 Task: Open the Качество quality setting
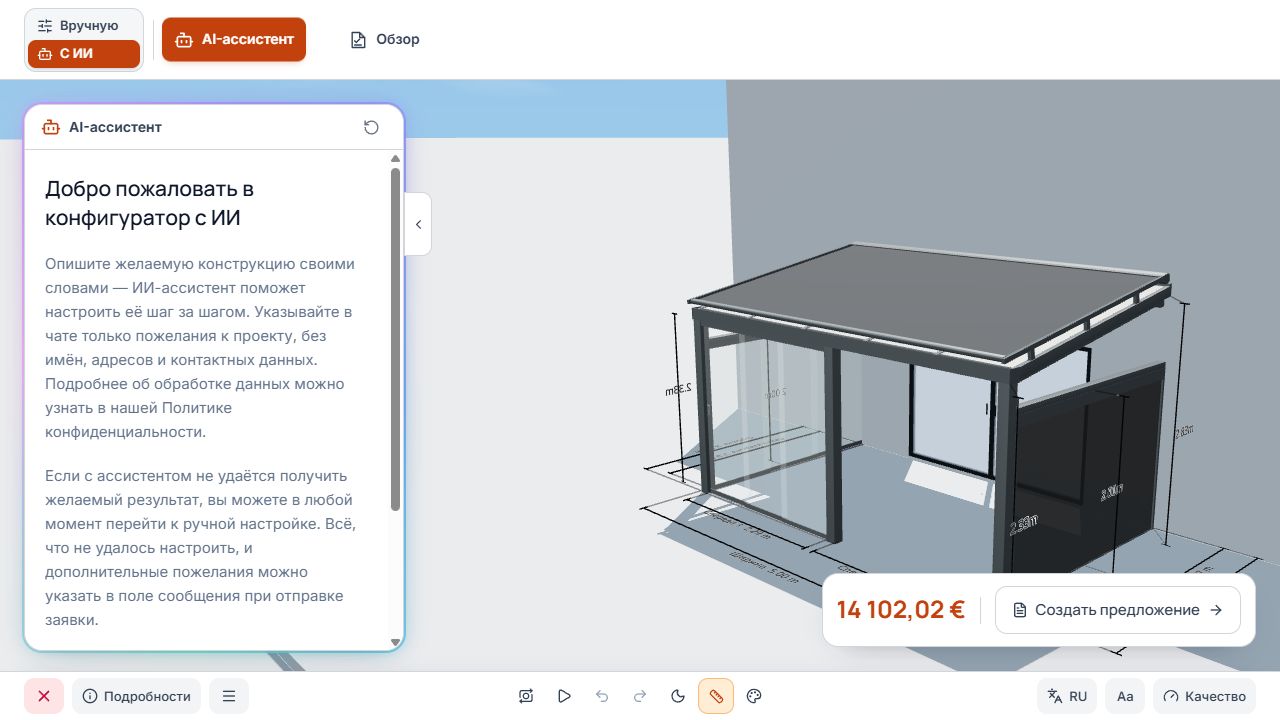tap(1204, 696)
